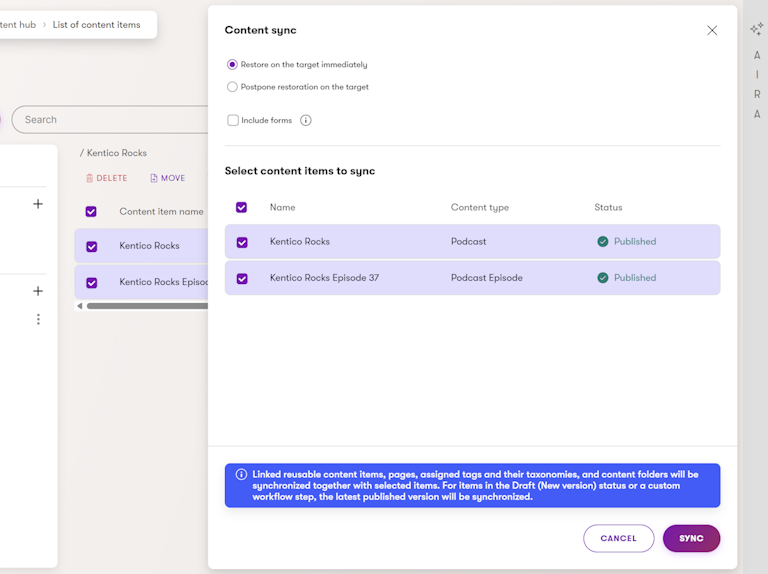The height and width of the screenshot is (574, 768).
Task: Uncheck Kentico Rocks in background content list
Action: pyautogui.click(x=92, y=246)
